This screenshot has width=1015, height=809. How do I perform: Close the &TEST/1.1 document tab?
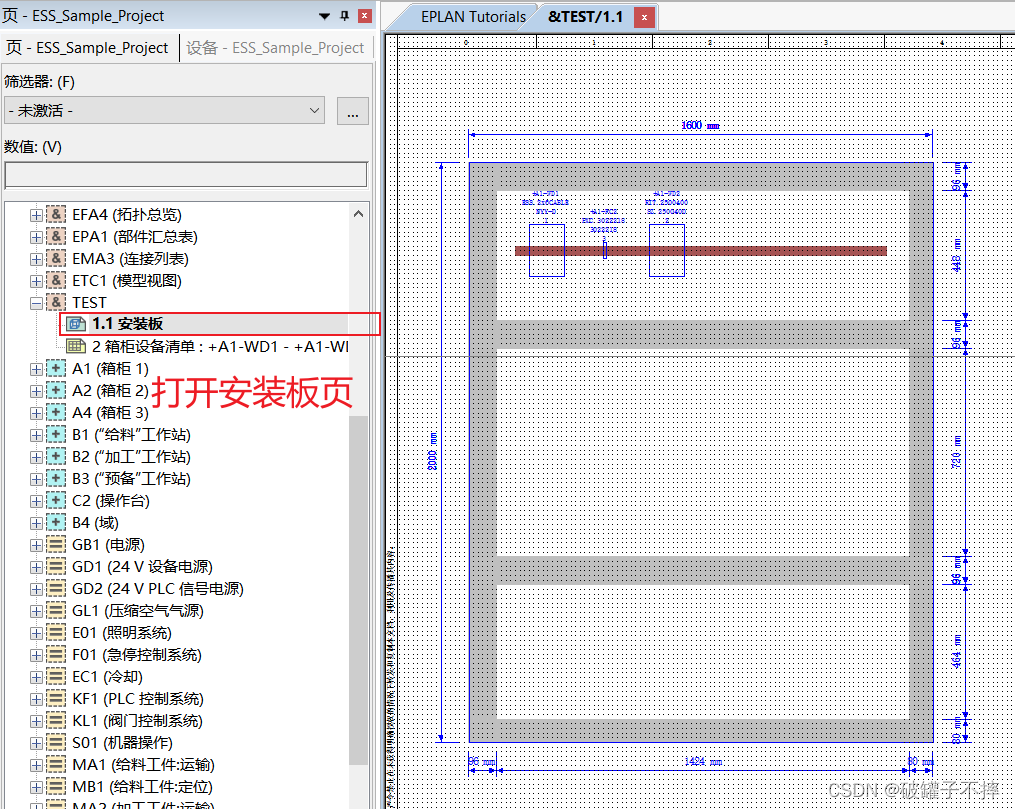coord(646,17)
